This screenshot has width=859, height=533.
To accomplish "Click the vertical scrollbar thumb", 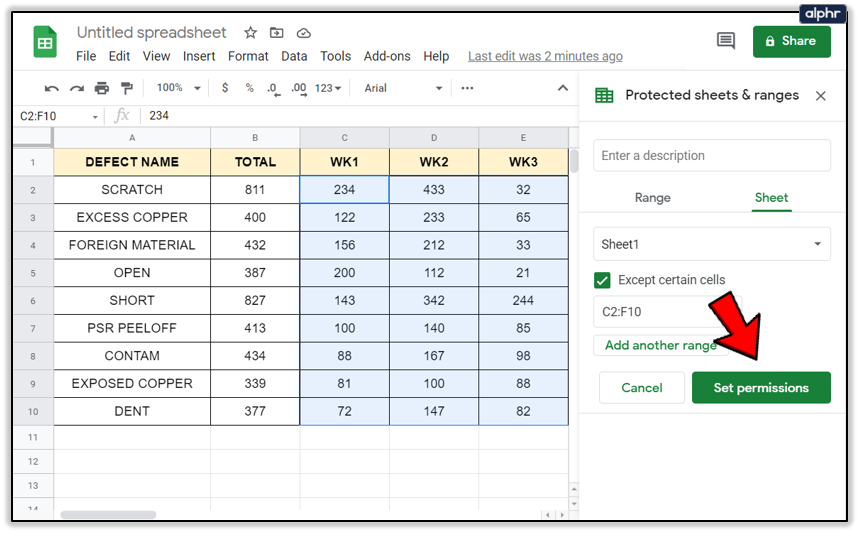I will [574, 161].
